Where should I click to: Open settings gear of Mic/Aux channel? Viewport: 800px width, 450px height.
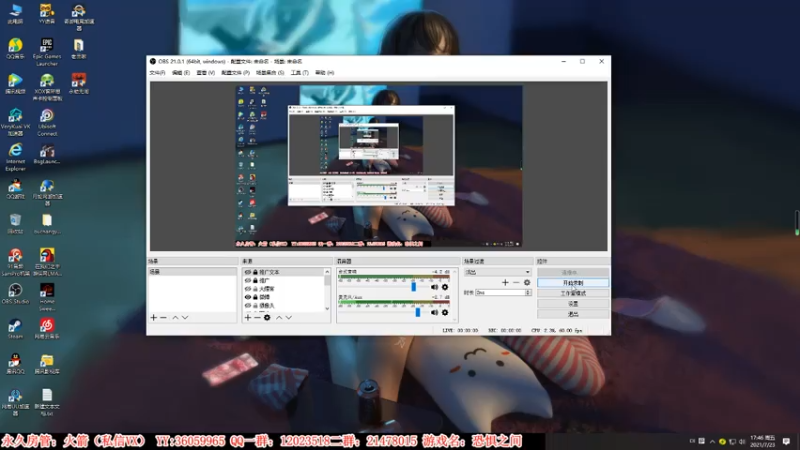pos(445,312)
